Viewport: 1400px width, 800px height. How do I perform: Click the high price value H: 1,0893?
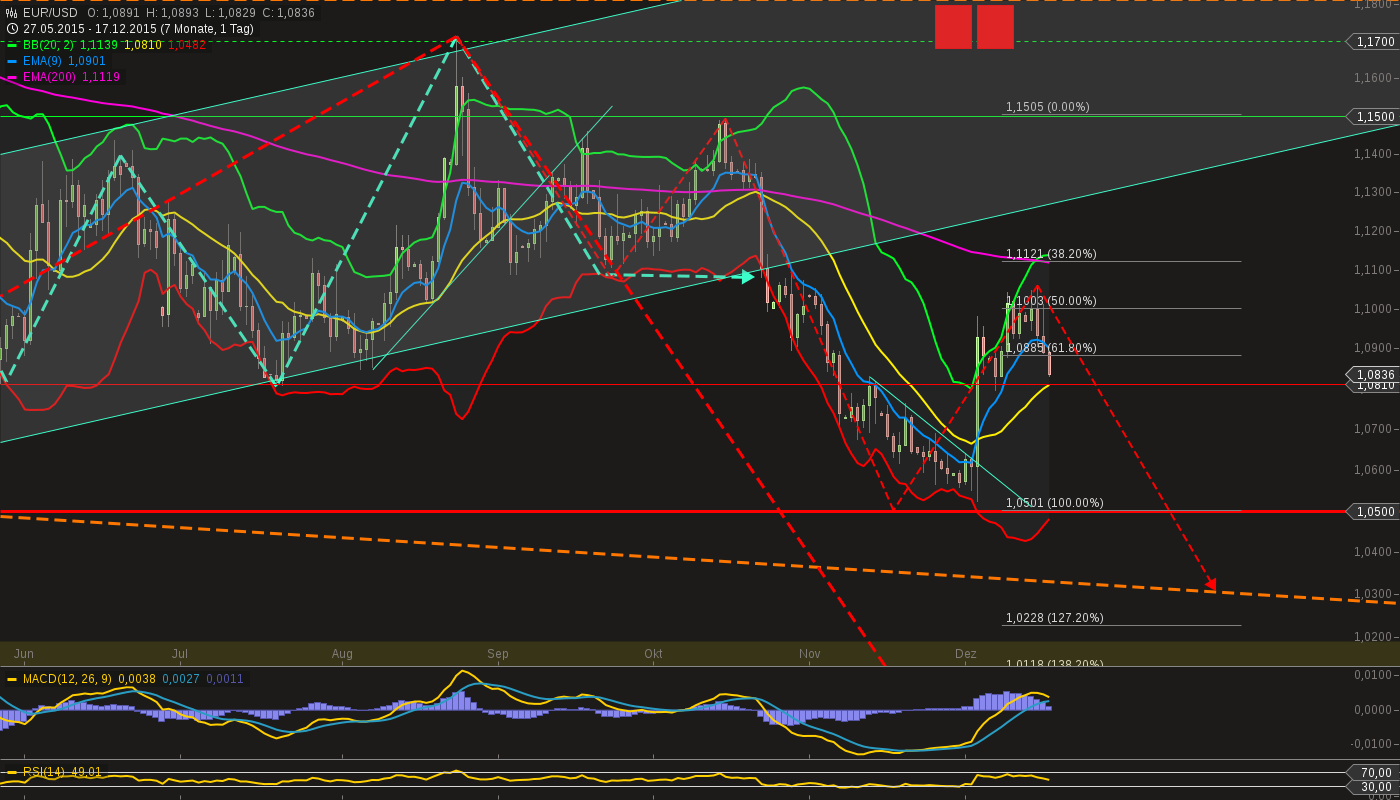172,13
